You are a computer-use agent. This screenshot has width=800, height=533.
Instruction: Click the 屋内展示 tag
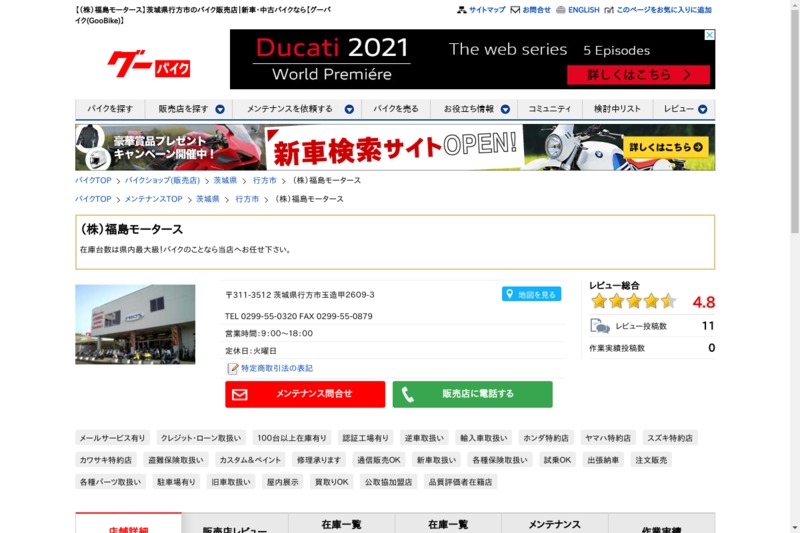[283, 482]
